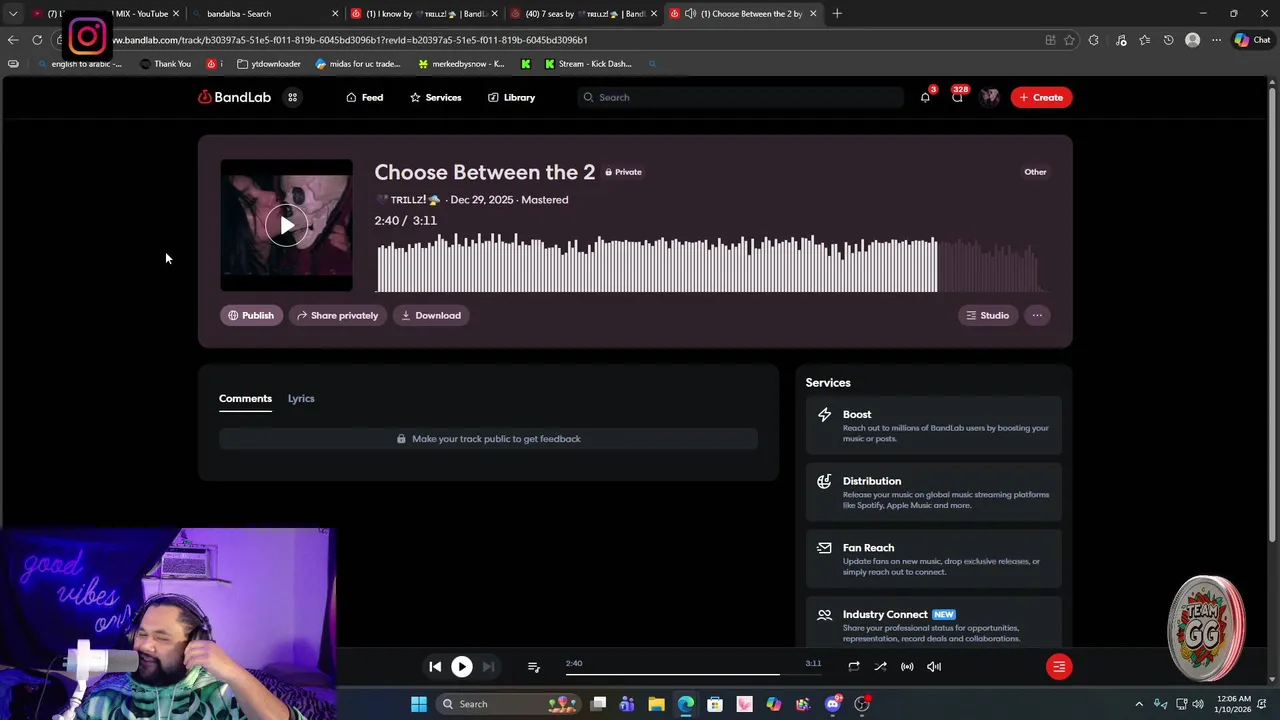Click the Other genre tag
The height and width of the screenshot is (720, 1280).
pyautogui.click(x=1035, y=172)
